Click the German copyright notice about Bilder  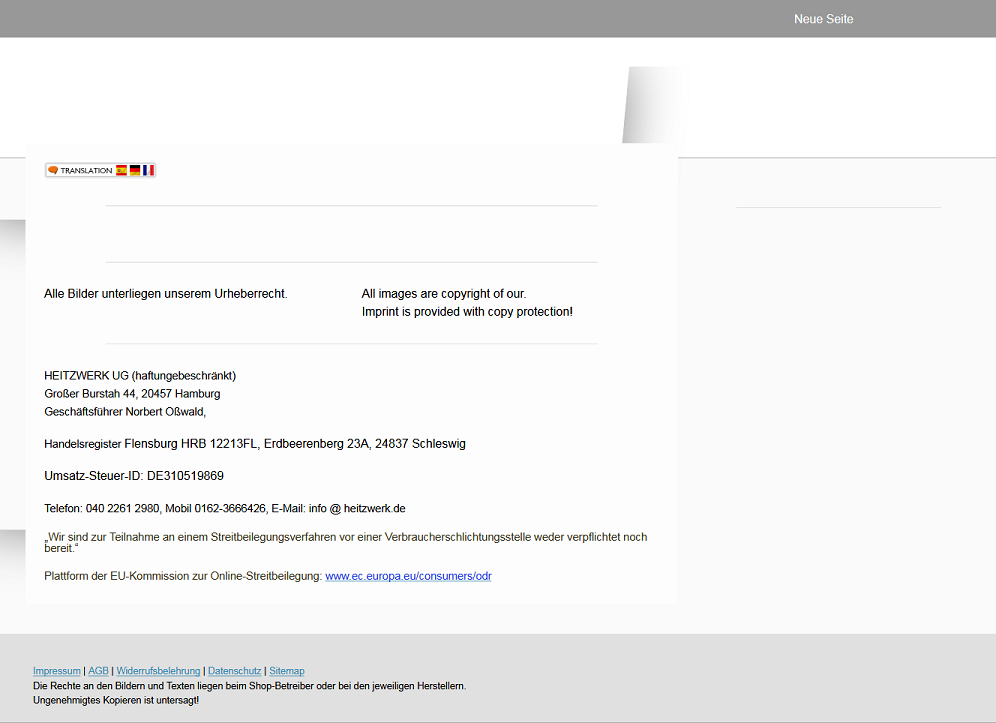point(165,294)
